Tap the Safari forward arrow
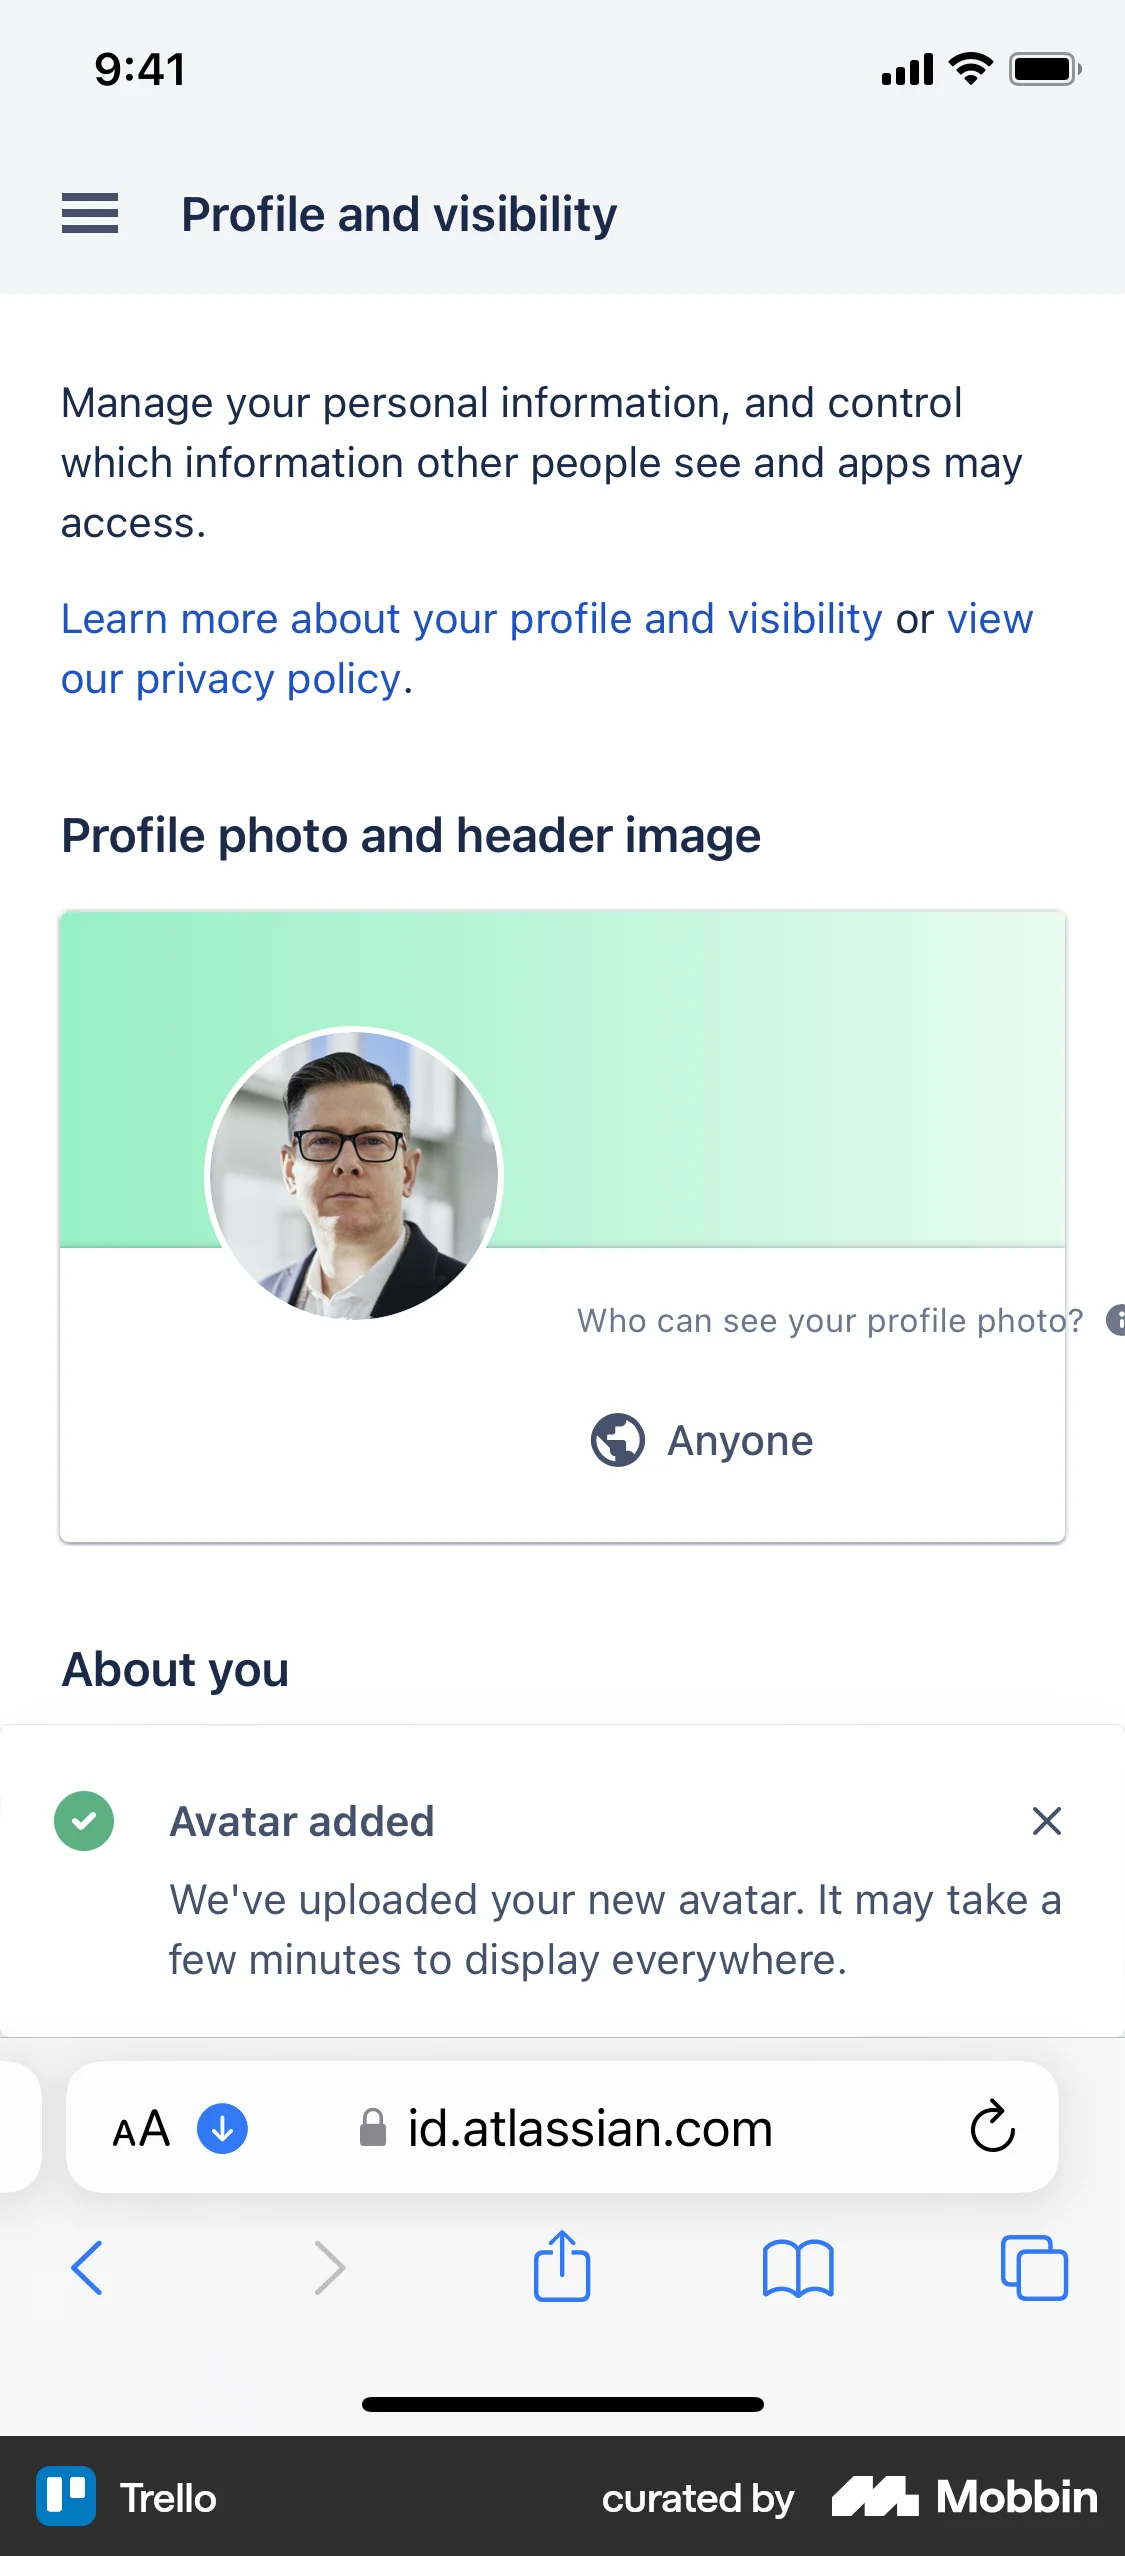The width and height of the screenshot is (1125, 2556). pos(329,2267)
